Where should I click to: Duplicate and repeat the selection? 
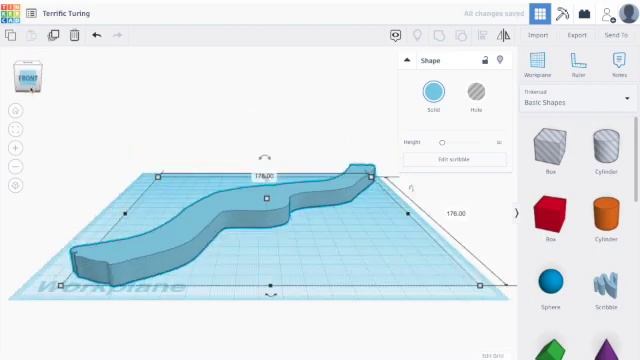53,35
